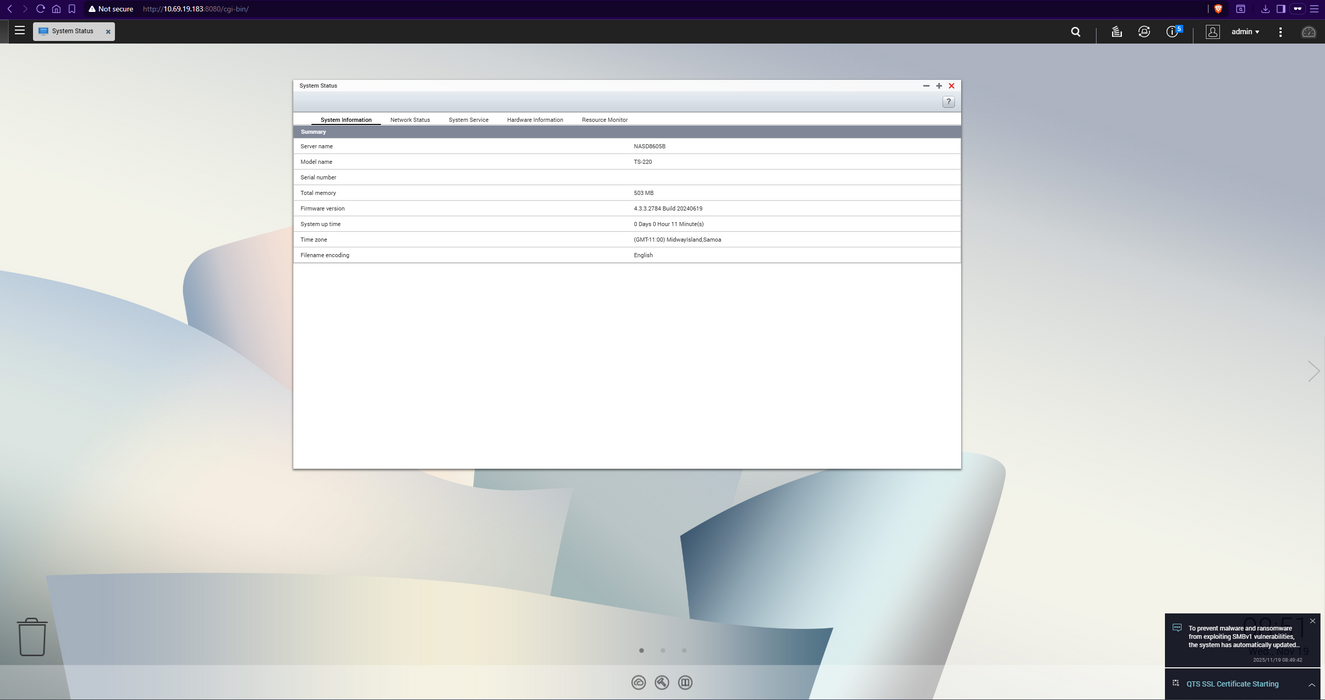Click the search magnifier in top bar
The height and width of the screenshot is (700, 1325).
tap(1075, 32)
